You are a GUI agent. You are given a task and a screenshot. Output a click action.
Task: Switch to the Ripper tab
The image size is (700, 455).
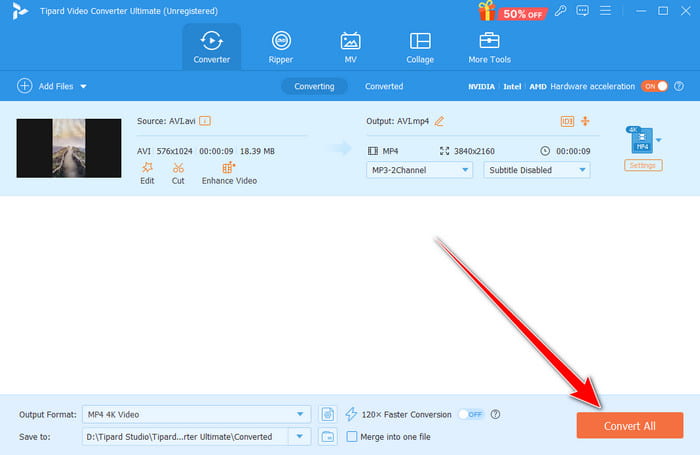tap(281, 47)
